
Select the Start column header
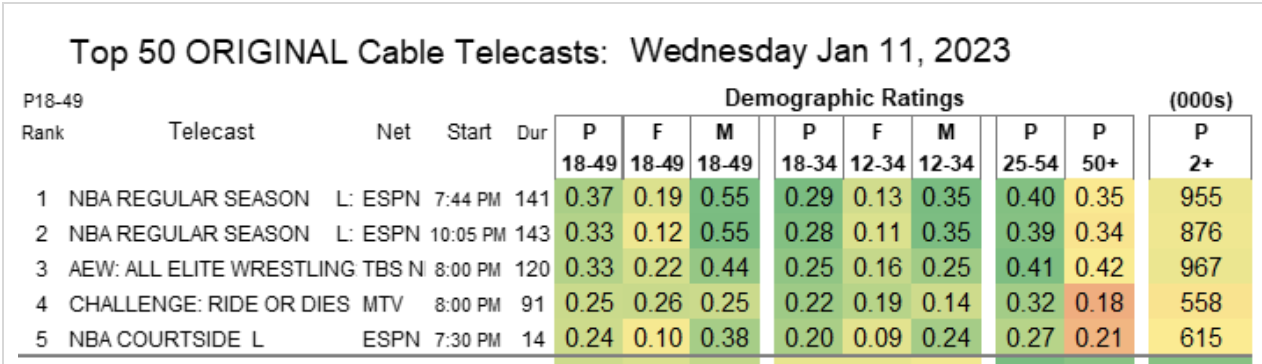(469, 132)
